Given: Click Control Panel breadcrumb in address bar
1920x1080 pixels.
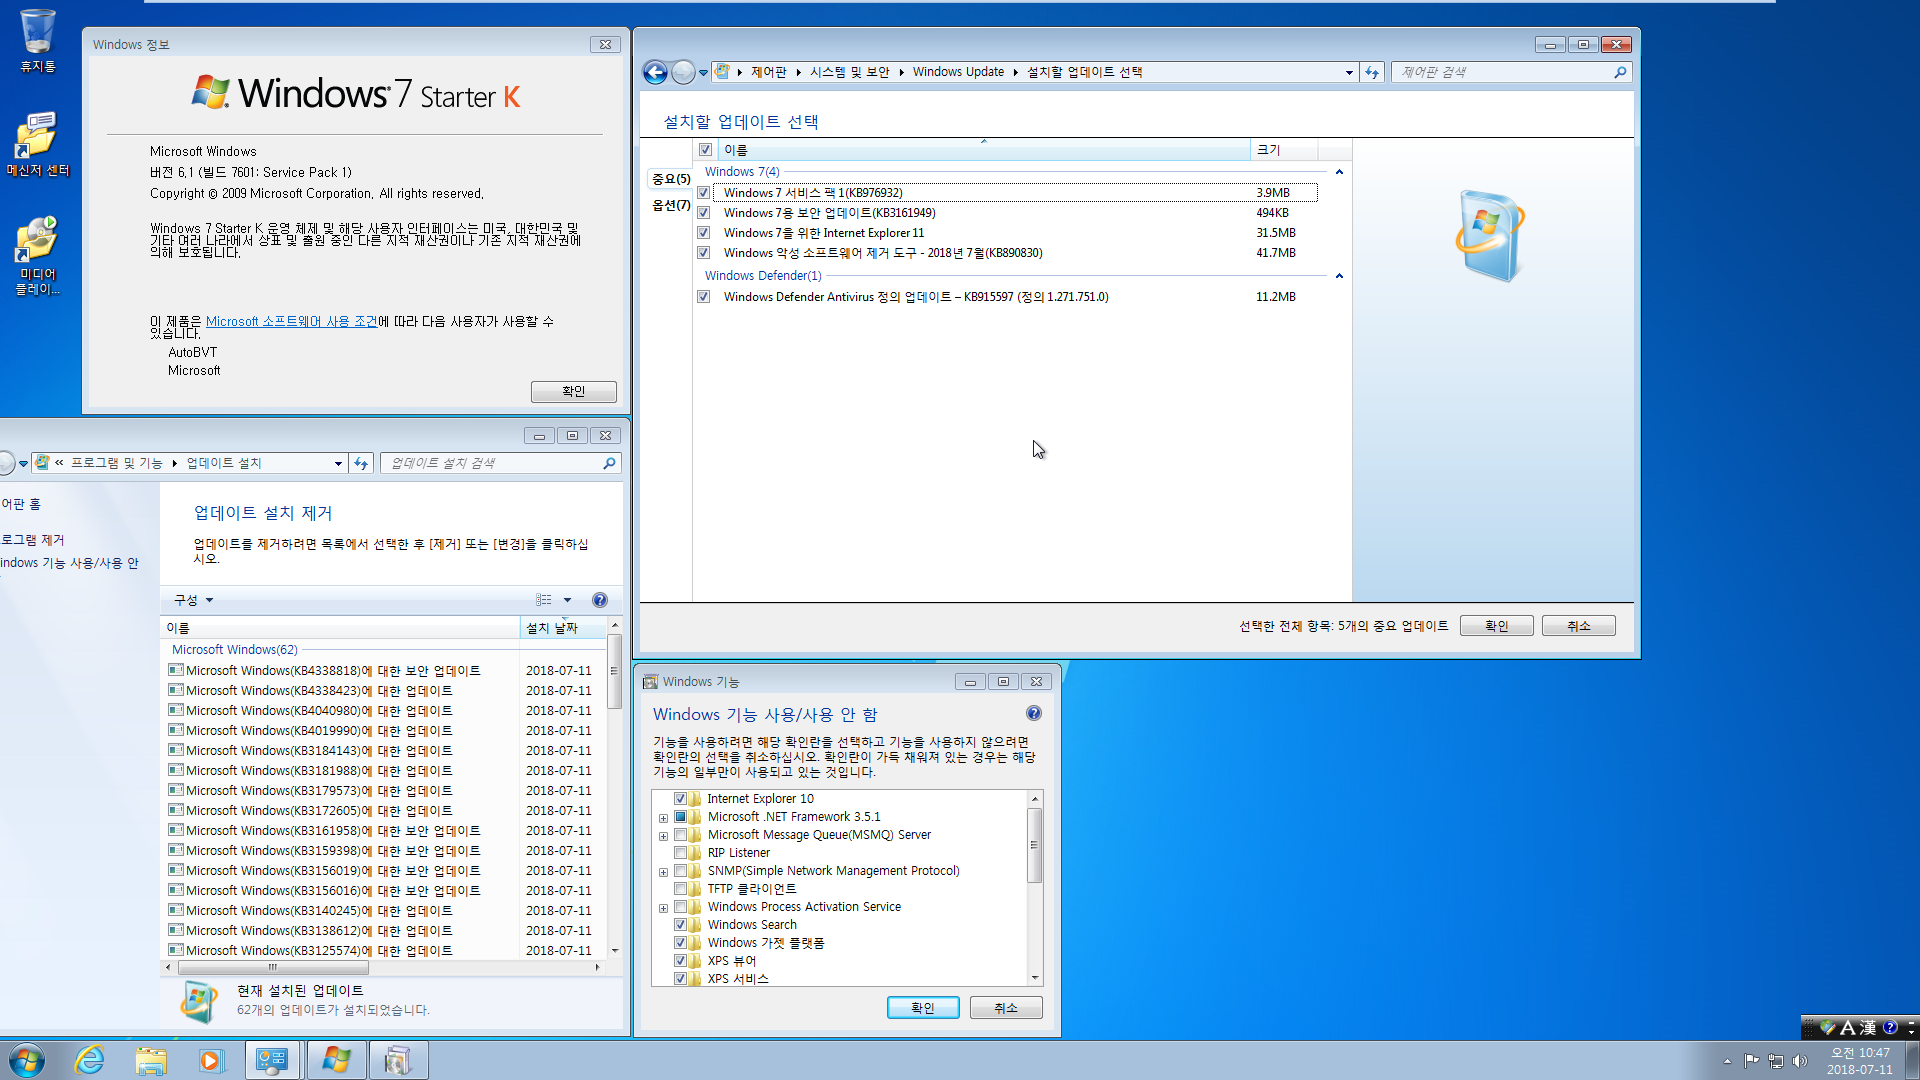Looking at the screenshot, I should coord(768,72).
